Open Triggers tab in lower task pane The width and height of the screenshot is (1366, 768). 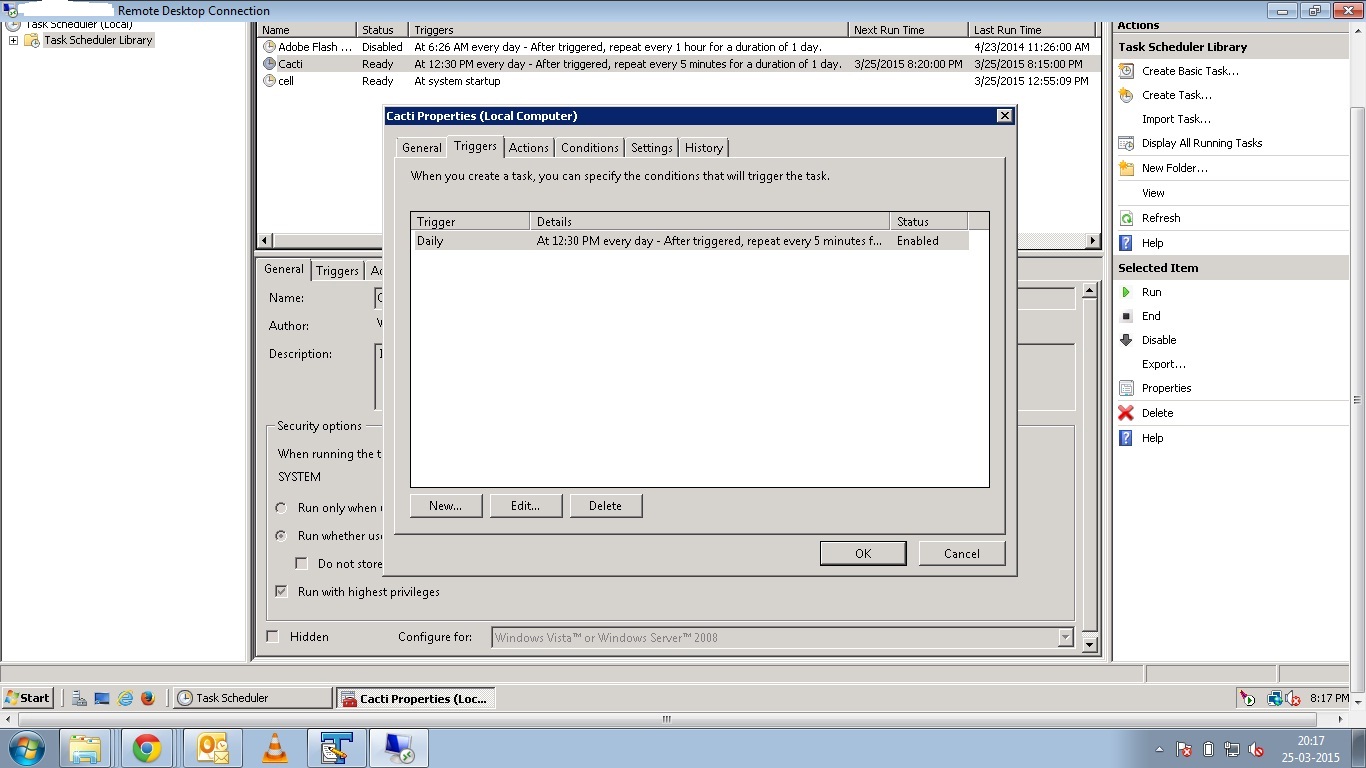tap(338, 271)
